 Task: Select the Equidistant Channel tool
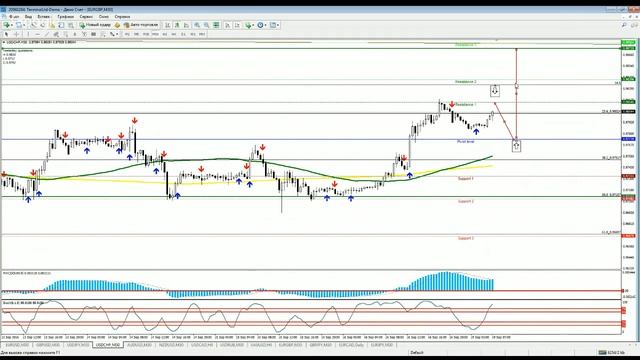[x=56, y=34]
